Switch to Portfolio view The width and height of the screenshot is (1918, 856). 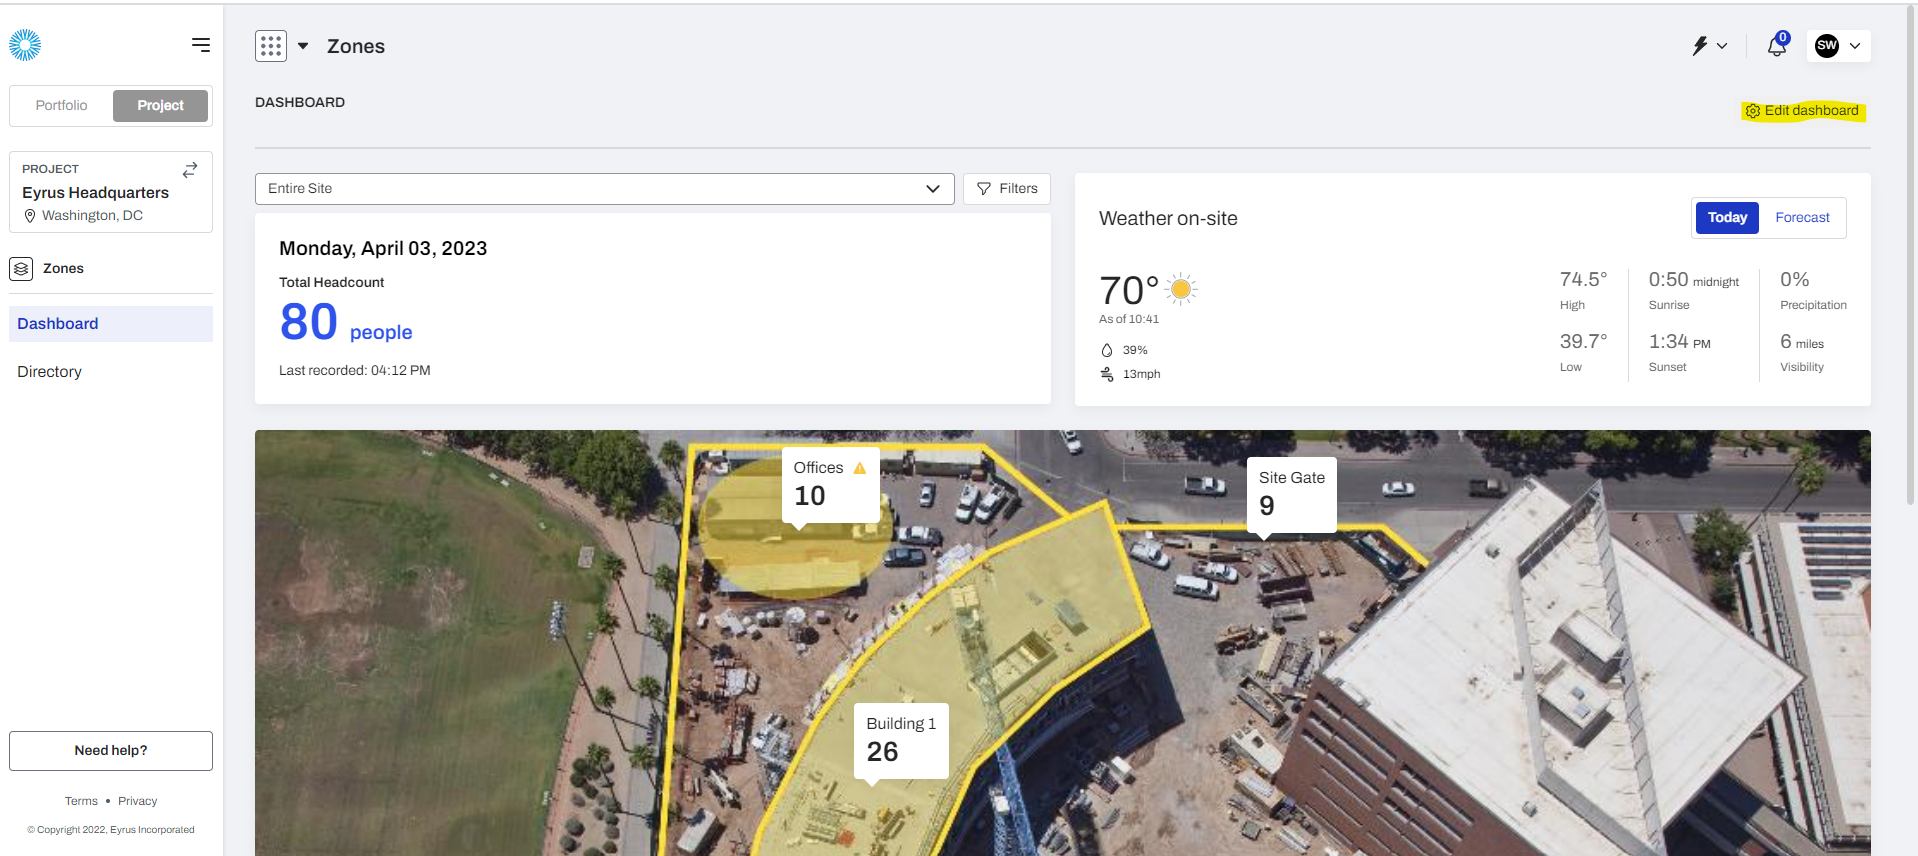62,105
